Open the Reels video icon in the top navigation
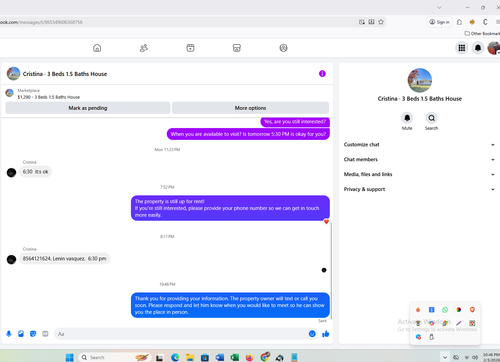 pos(190,48)
